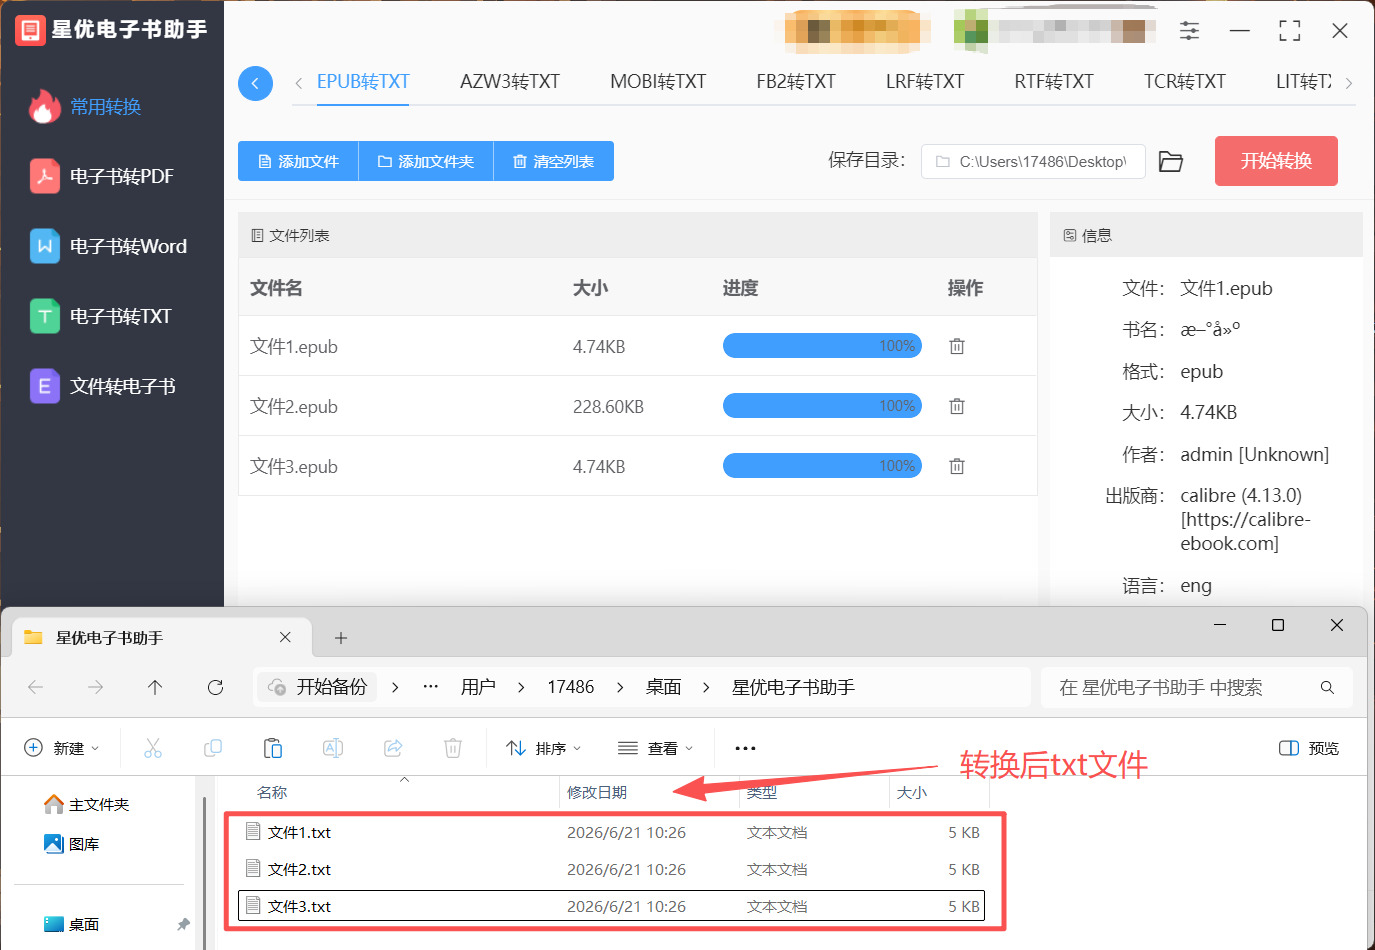Click the copy icon in Explorer toolbar
This screenshot has height=950, width=1375.
point(213,748)
